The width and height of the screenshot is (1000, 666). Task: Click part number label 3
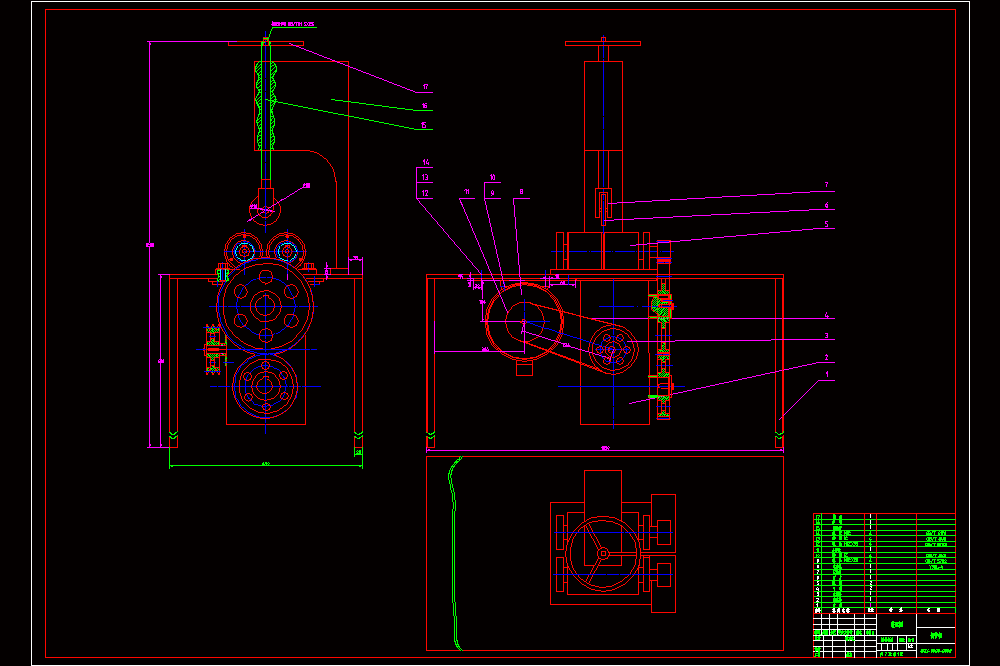[x=827, y=336]
